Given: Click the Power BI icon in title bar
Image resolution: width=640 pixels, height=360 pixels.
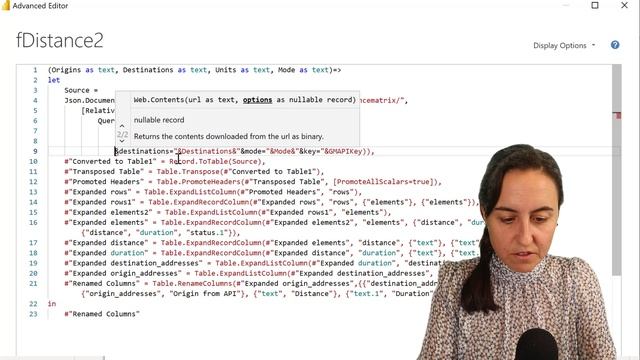Looking at the screenshot, I should point(5,5).
